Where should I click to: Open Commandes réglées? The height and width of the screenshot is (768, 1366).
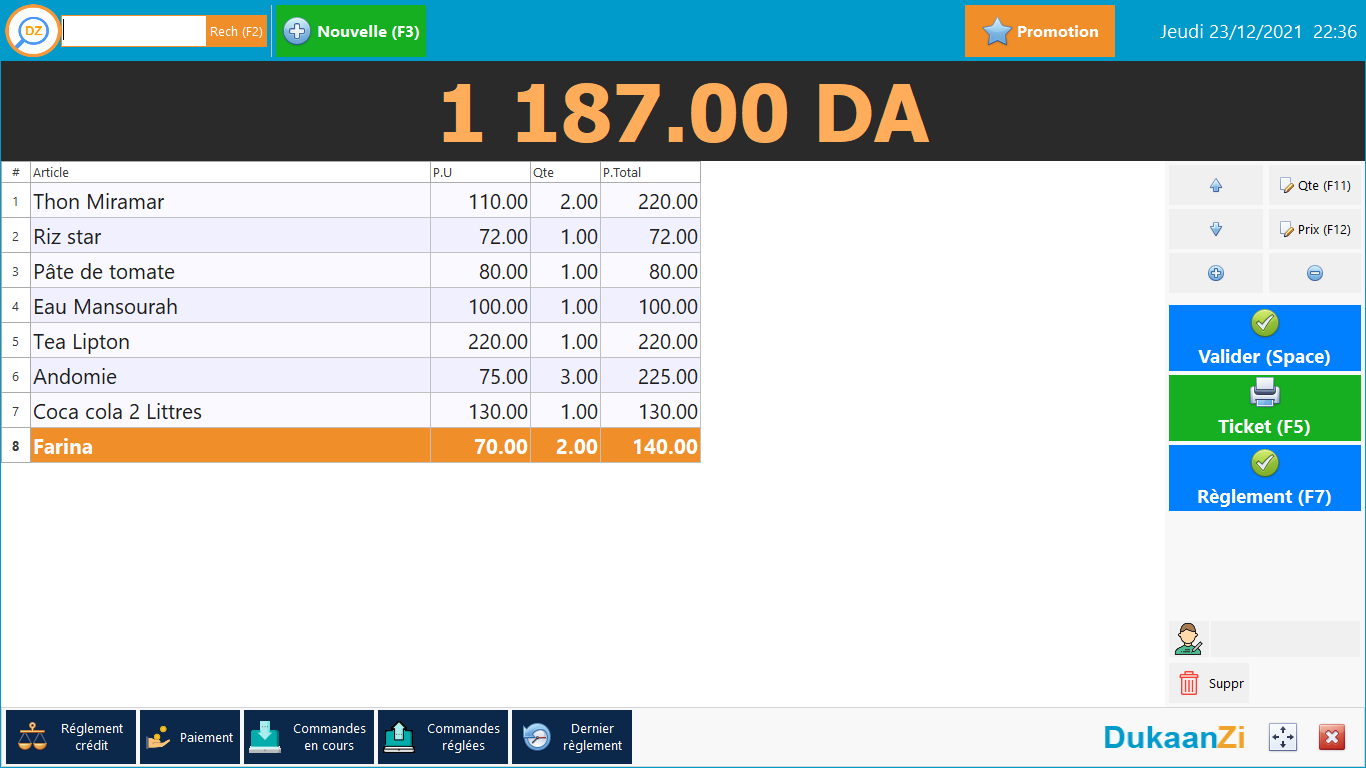443,738
